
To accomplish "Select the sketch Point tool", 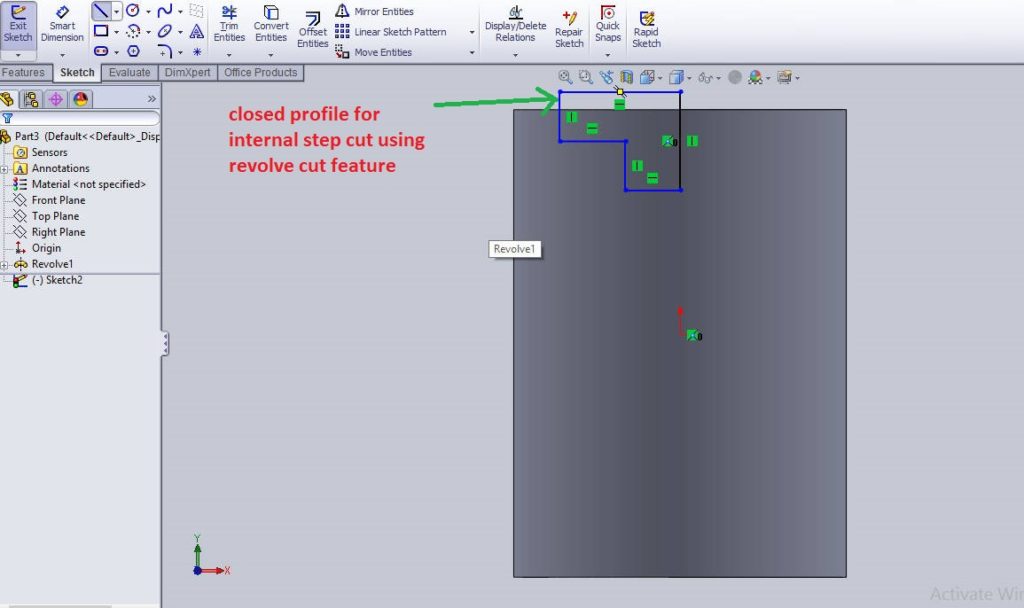I will coord(197,52).
